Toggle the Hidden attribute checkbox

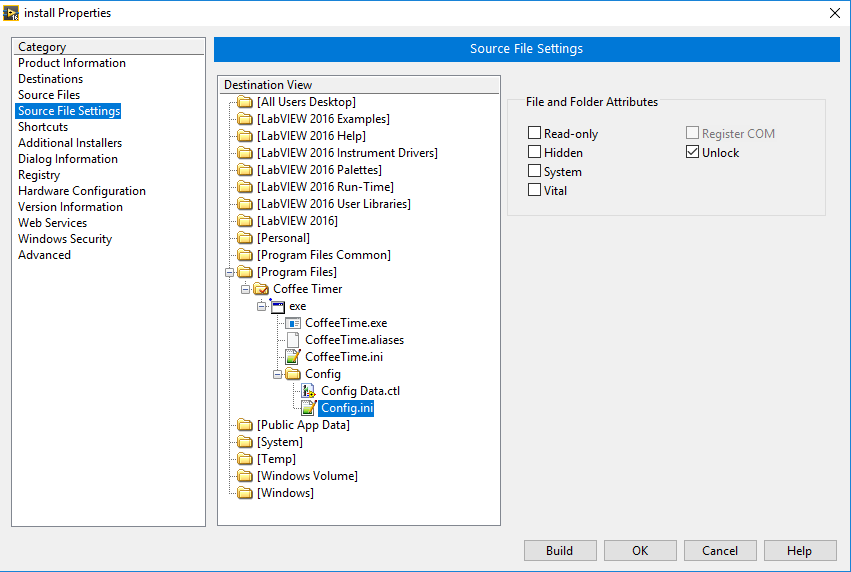tap(535, 152)
